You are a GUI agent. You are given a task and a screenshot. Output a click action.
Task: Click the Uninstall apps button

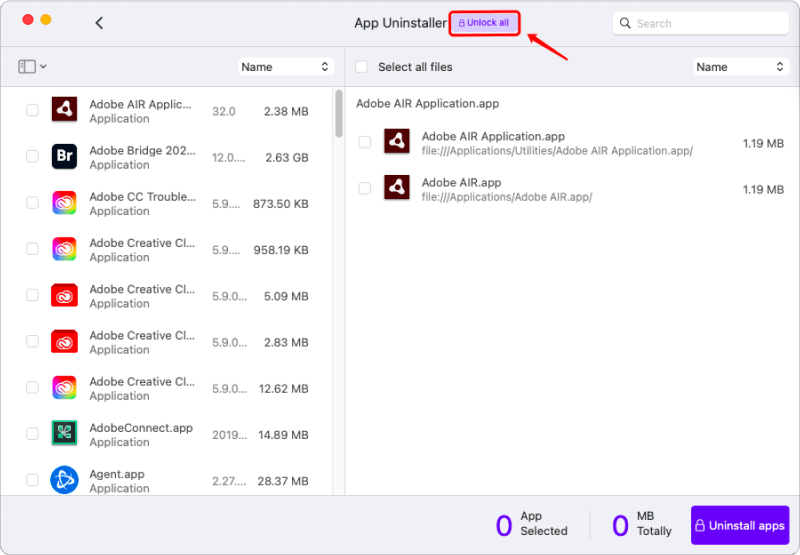tap(740, 525)
